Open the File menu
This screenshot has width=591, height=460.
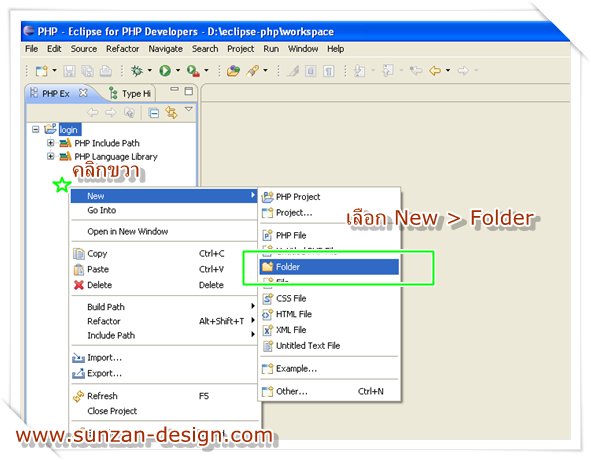click(x=31, y=49)
